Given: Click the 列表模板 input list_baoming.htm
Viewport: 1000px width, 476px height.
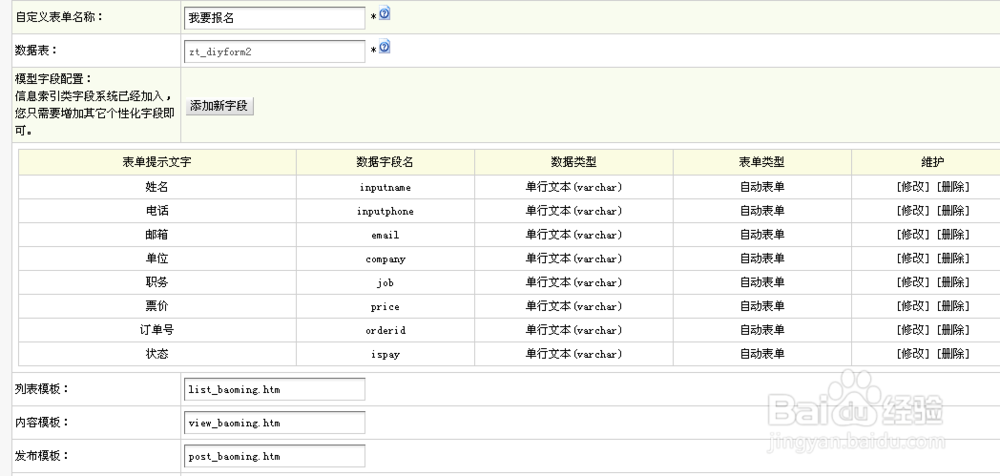Looking at the screenshot, I should (274, 389).
